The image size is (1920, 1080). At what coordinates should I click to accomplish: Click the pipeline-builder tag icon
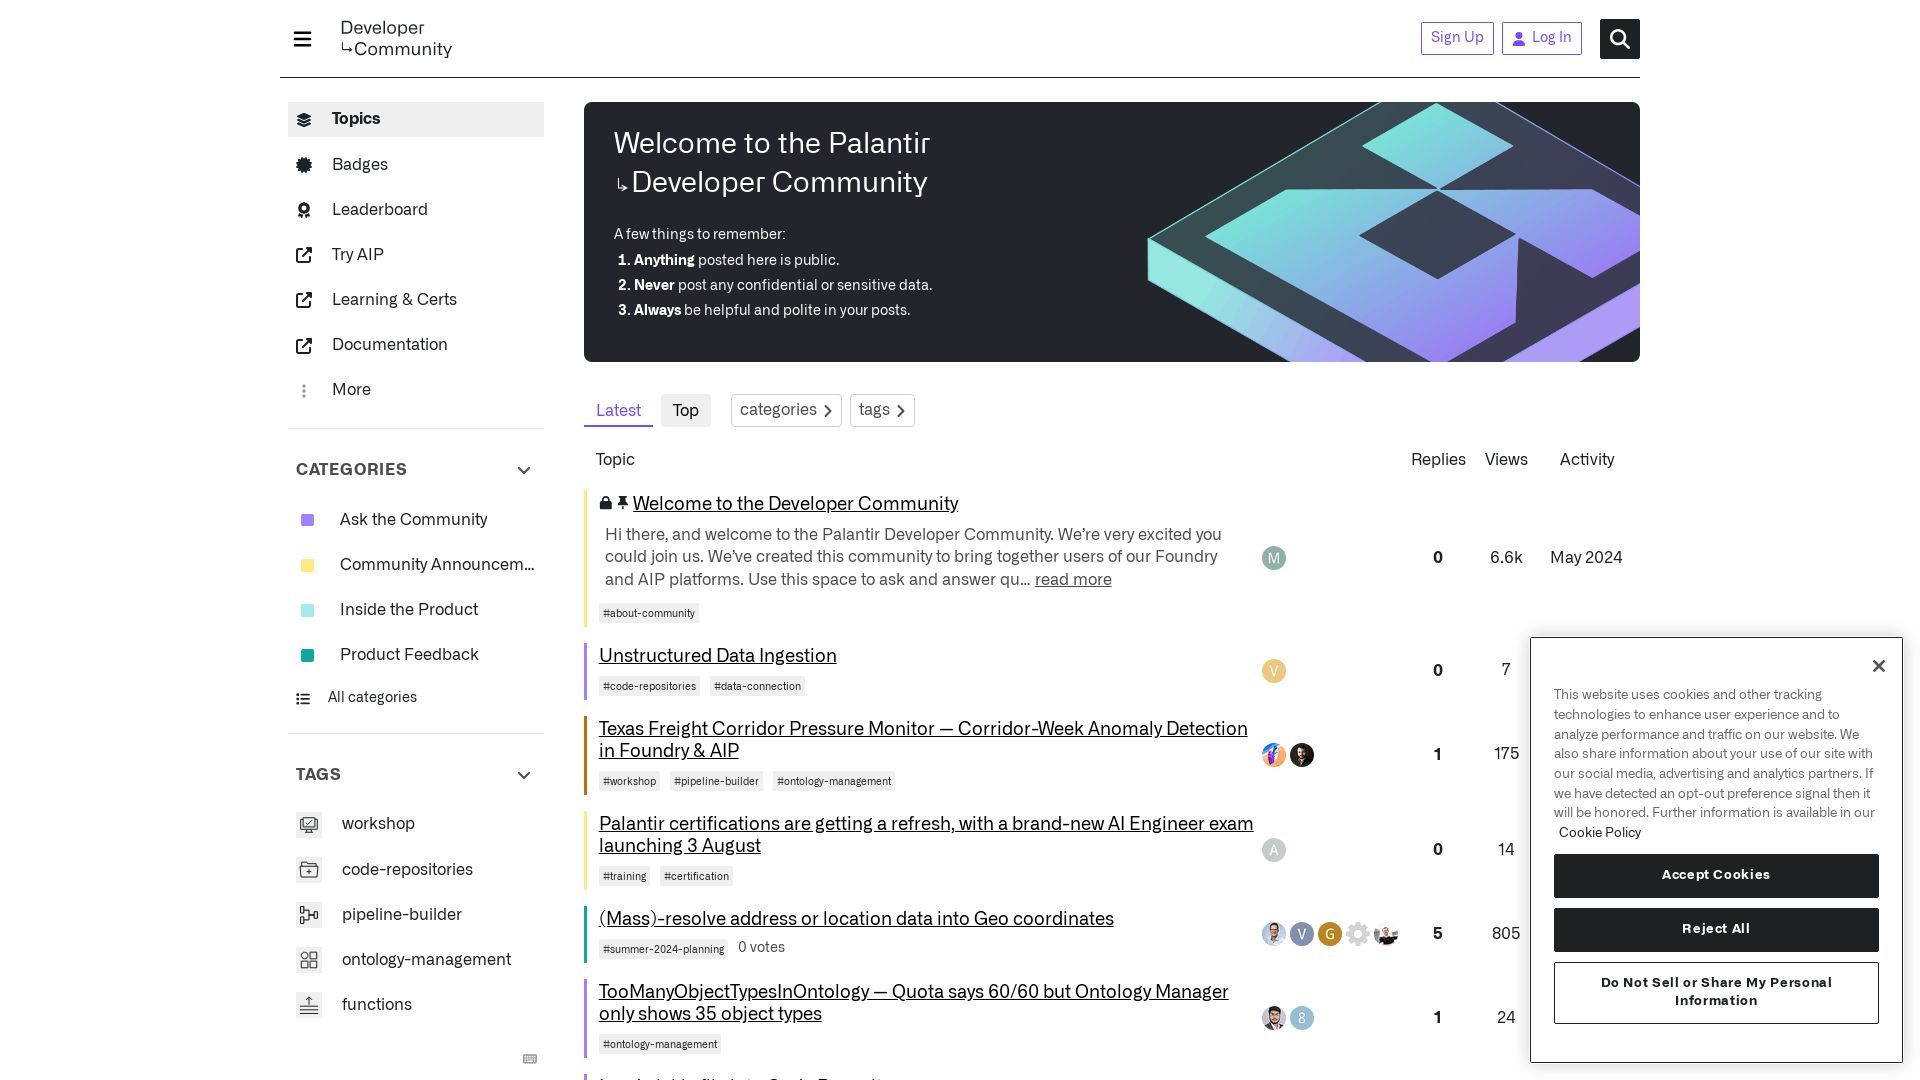pos(309,915)
